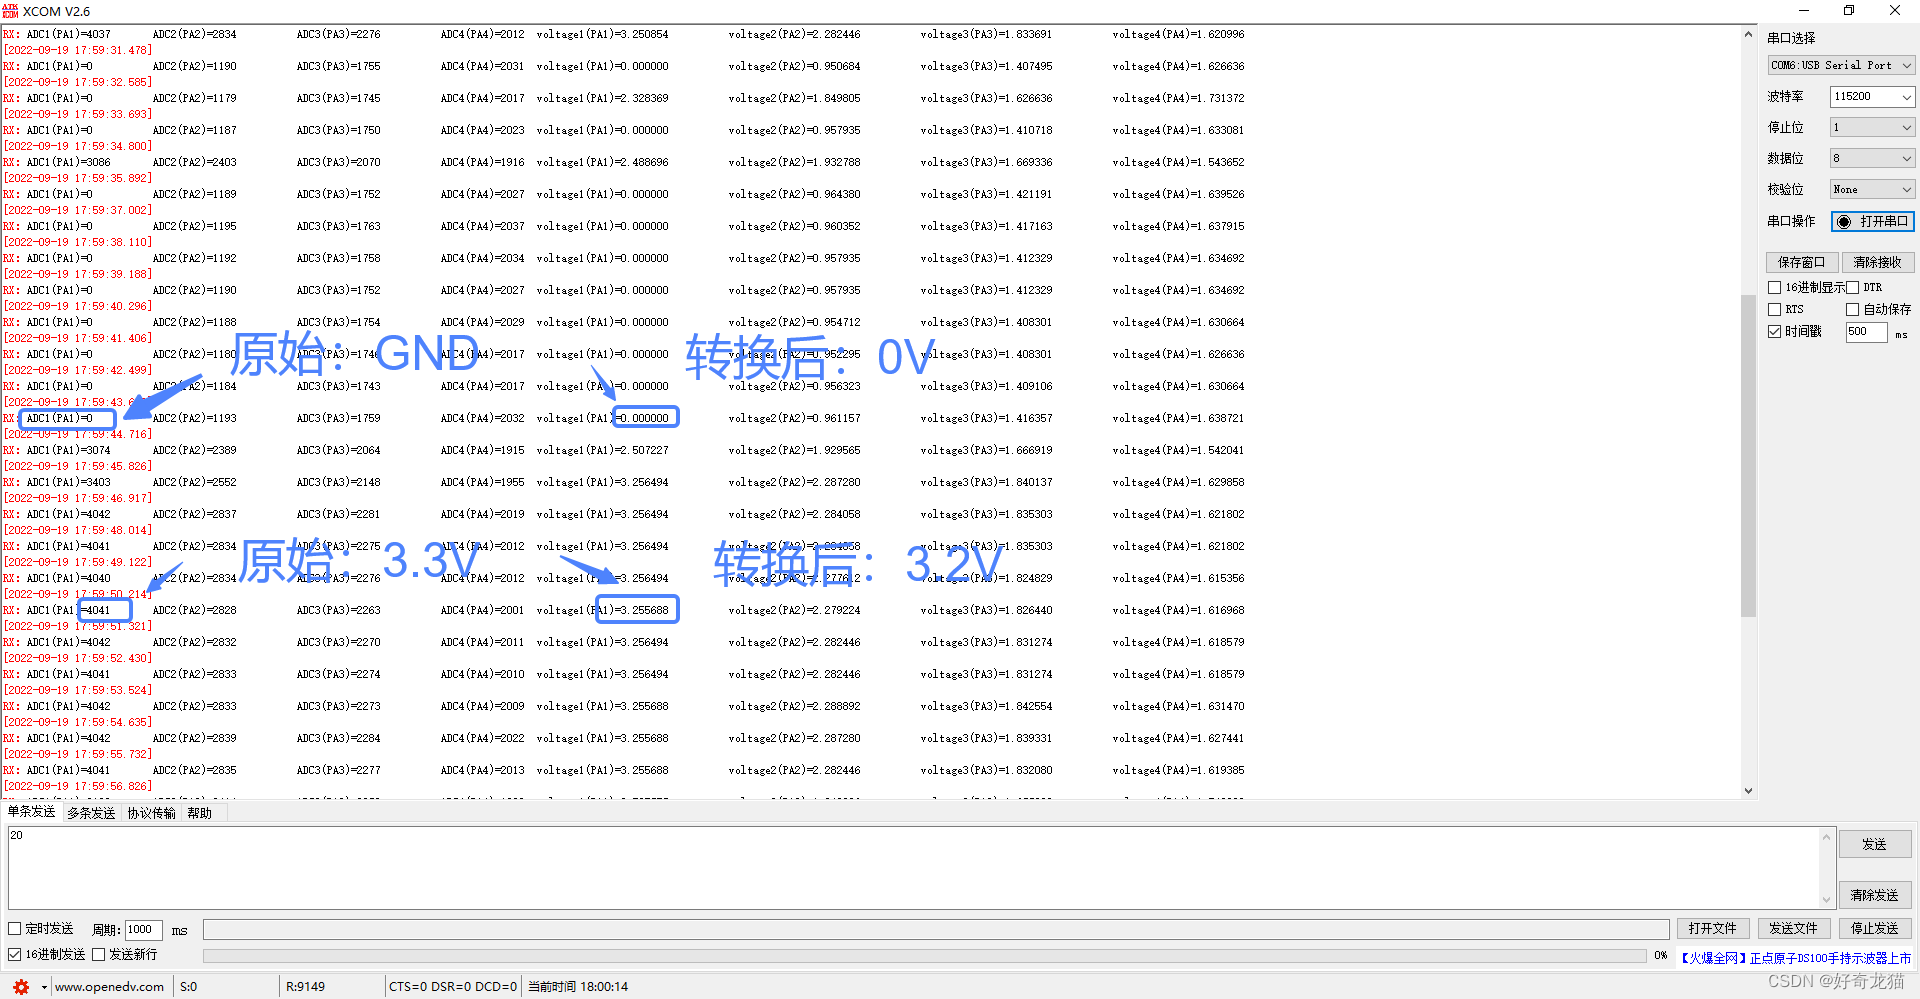Screen dimensions: 1920x999
Task: Open the settings gear in status bar
Action: (x=21, y=987)
